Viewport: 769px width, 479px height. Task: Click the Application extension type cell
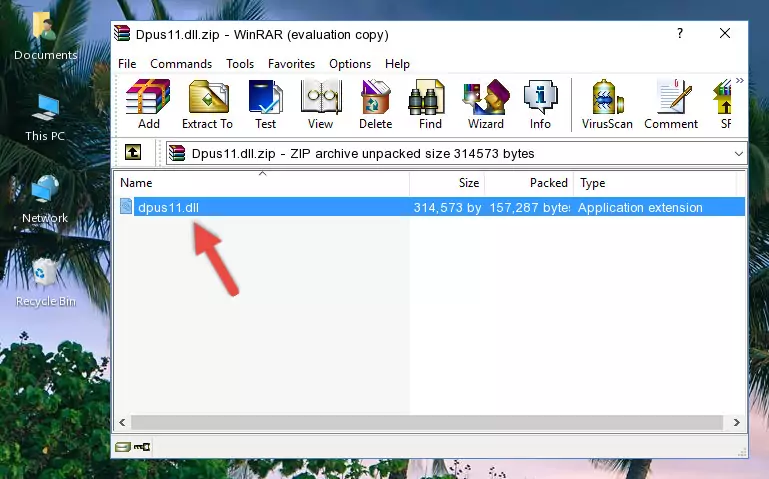(x=640, y=208)
